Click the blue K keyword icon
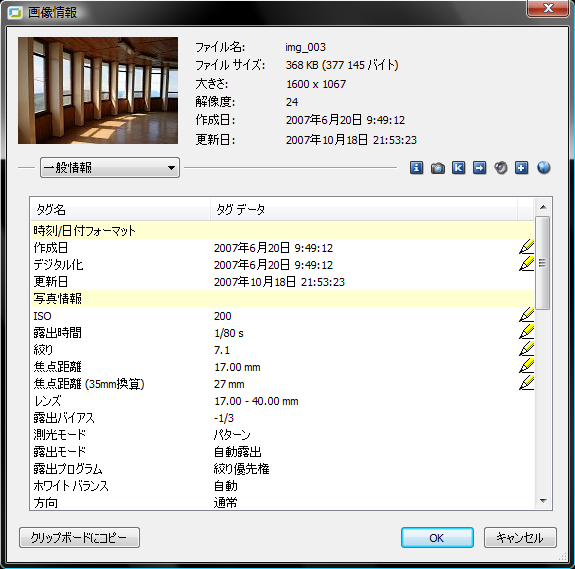The height and width of the screenshot is (569, 575). pos(458,168)
